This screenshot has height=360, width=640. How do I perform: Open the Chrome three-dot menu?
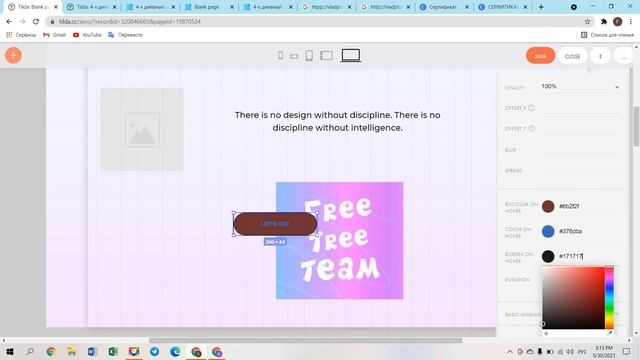[x=631, y=22]
